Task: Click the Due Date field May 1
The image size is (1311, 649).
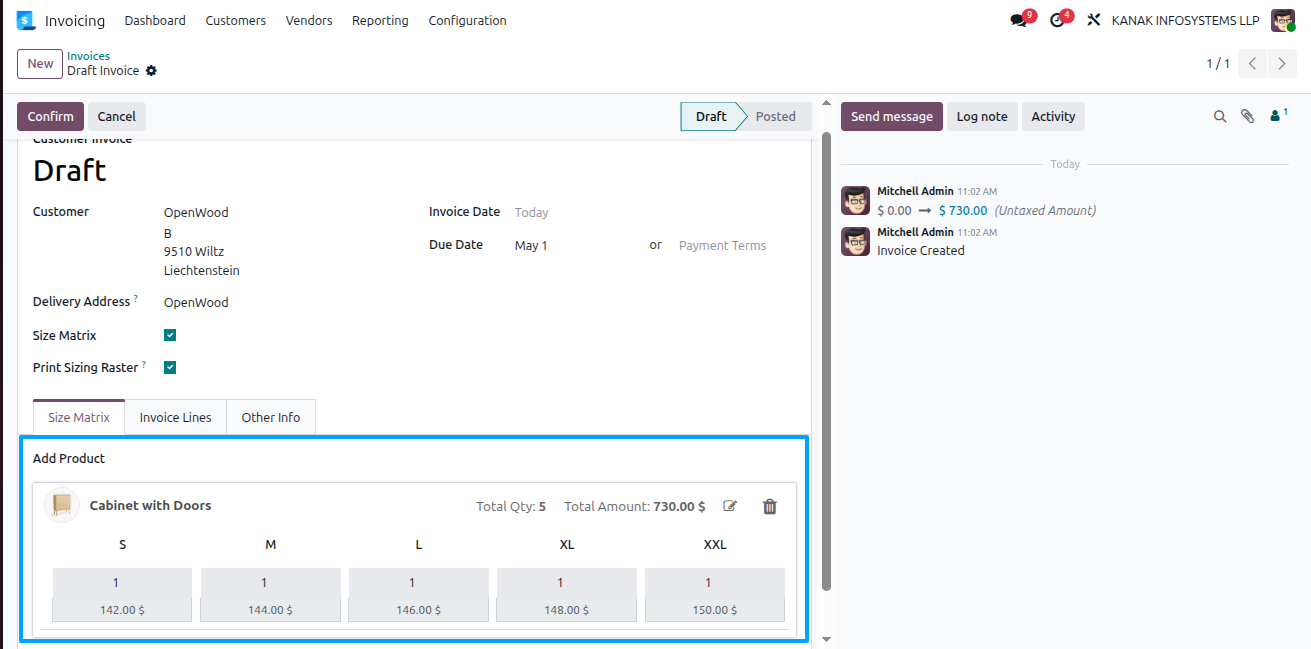Action: click(531, 245)
